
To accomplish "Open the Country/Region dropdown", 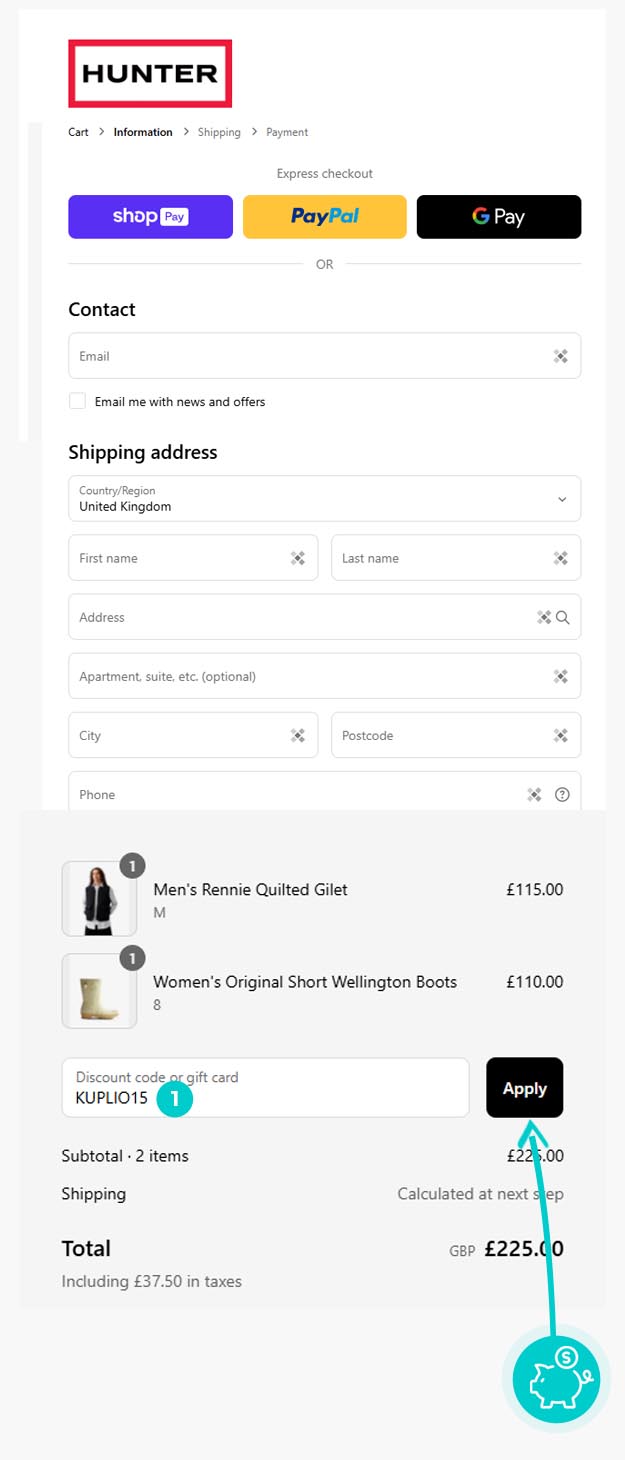I will click(324, 498).
